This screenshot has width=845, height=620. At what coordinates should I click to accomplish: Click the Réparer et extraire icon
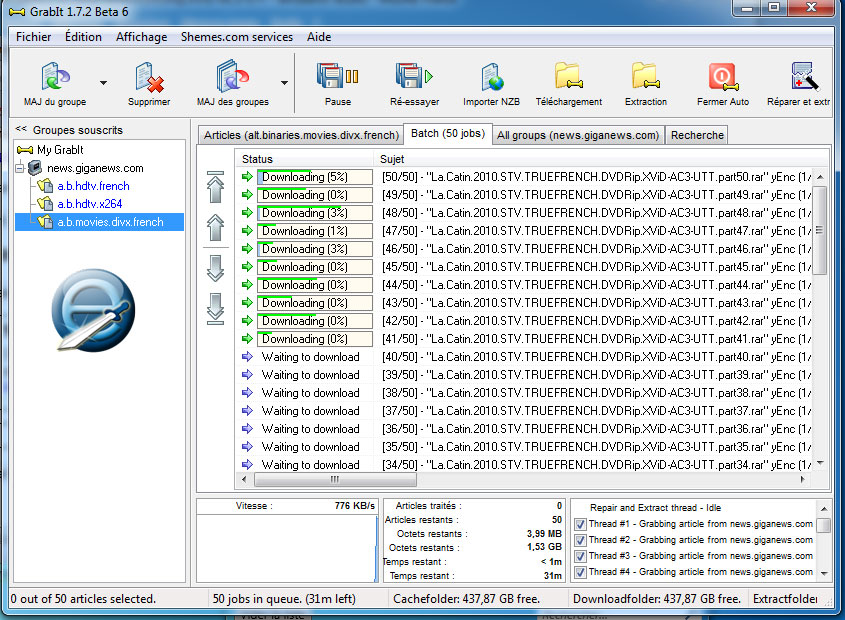[805, 75]
